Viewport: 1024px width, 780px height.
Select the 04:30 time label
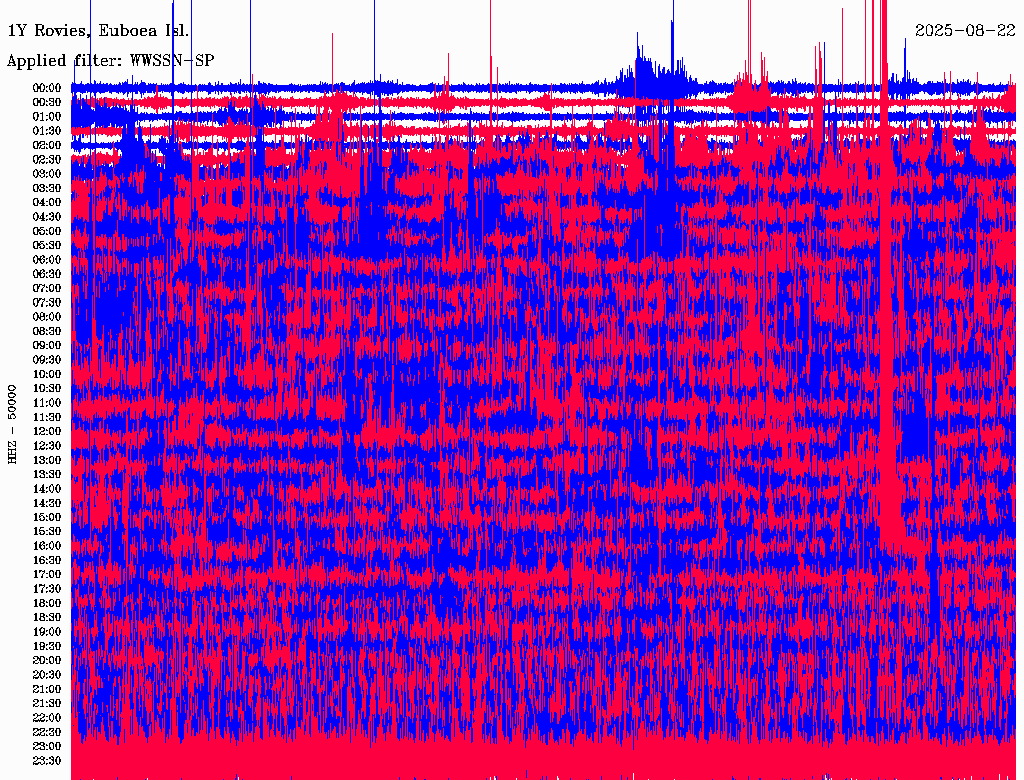47,217
